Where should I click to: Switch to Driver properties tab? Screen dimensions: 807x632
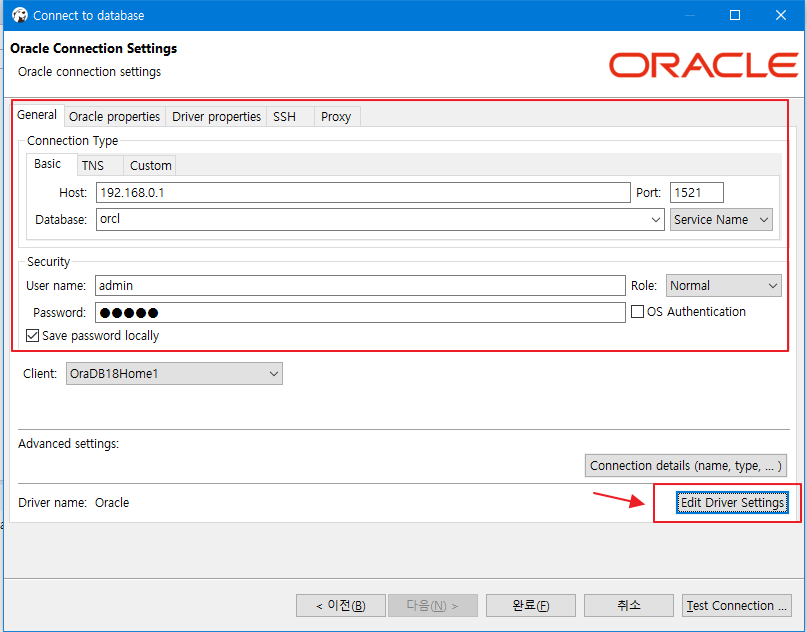pos(216,117)
